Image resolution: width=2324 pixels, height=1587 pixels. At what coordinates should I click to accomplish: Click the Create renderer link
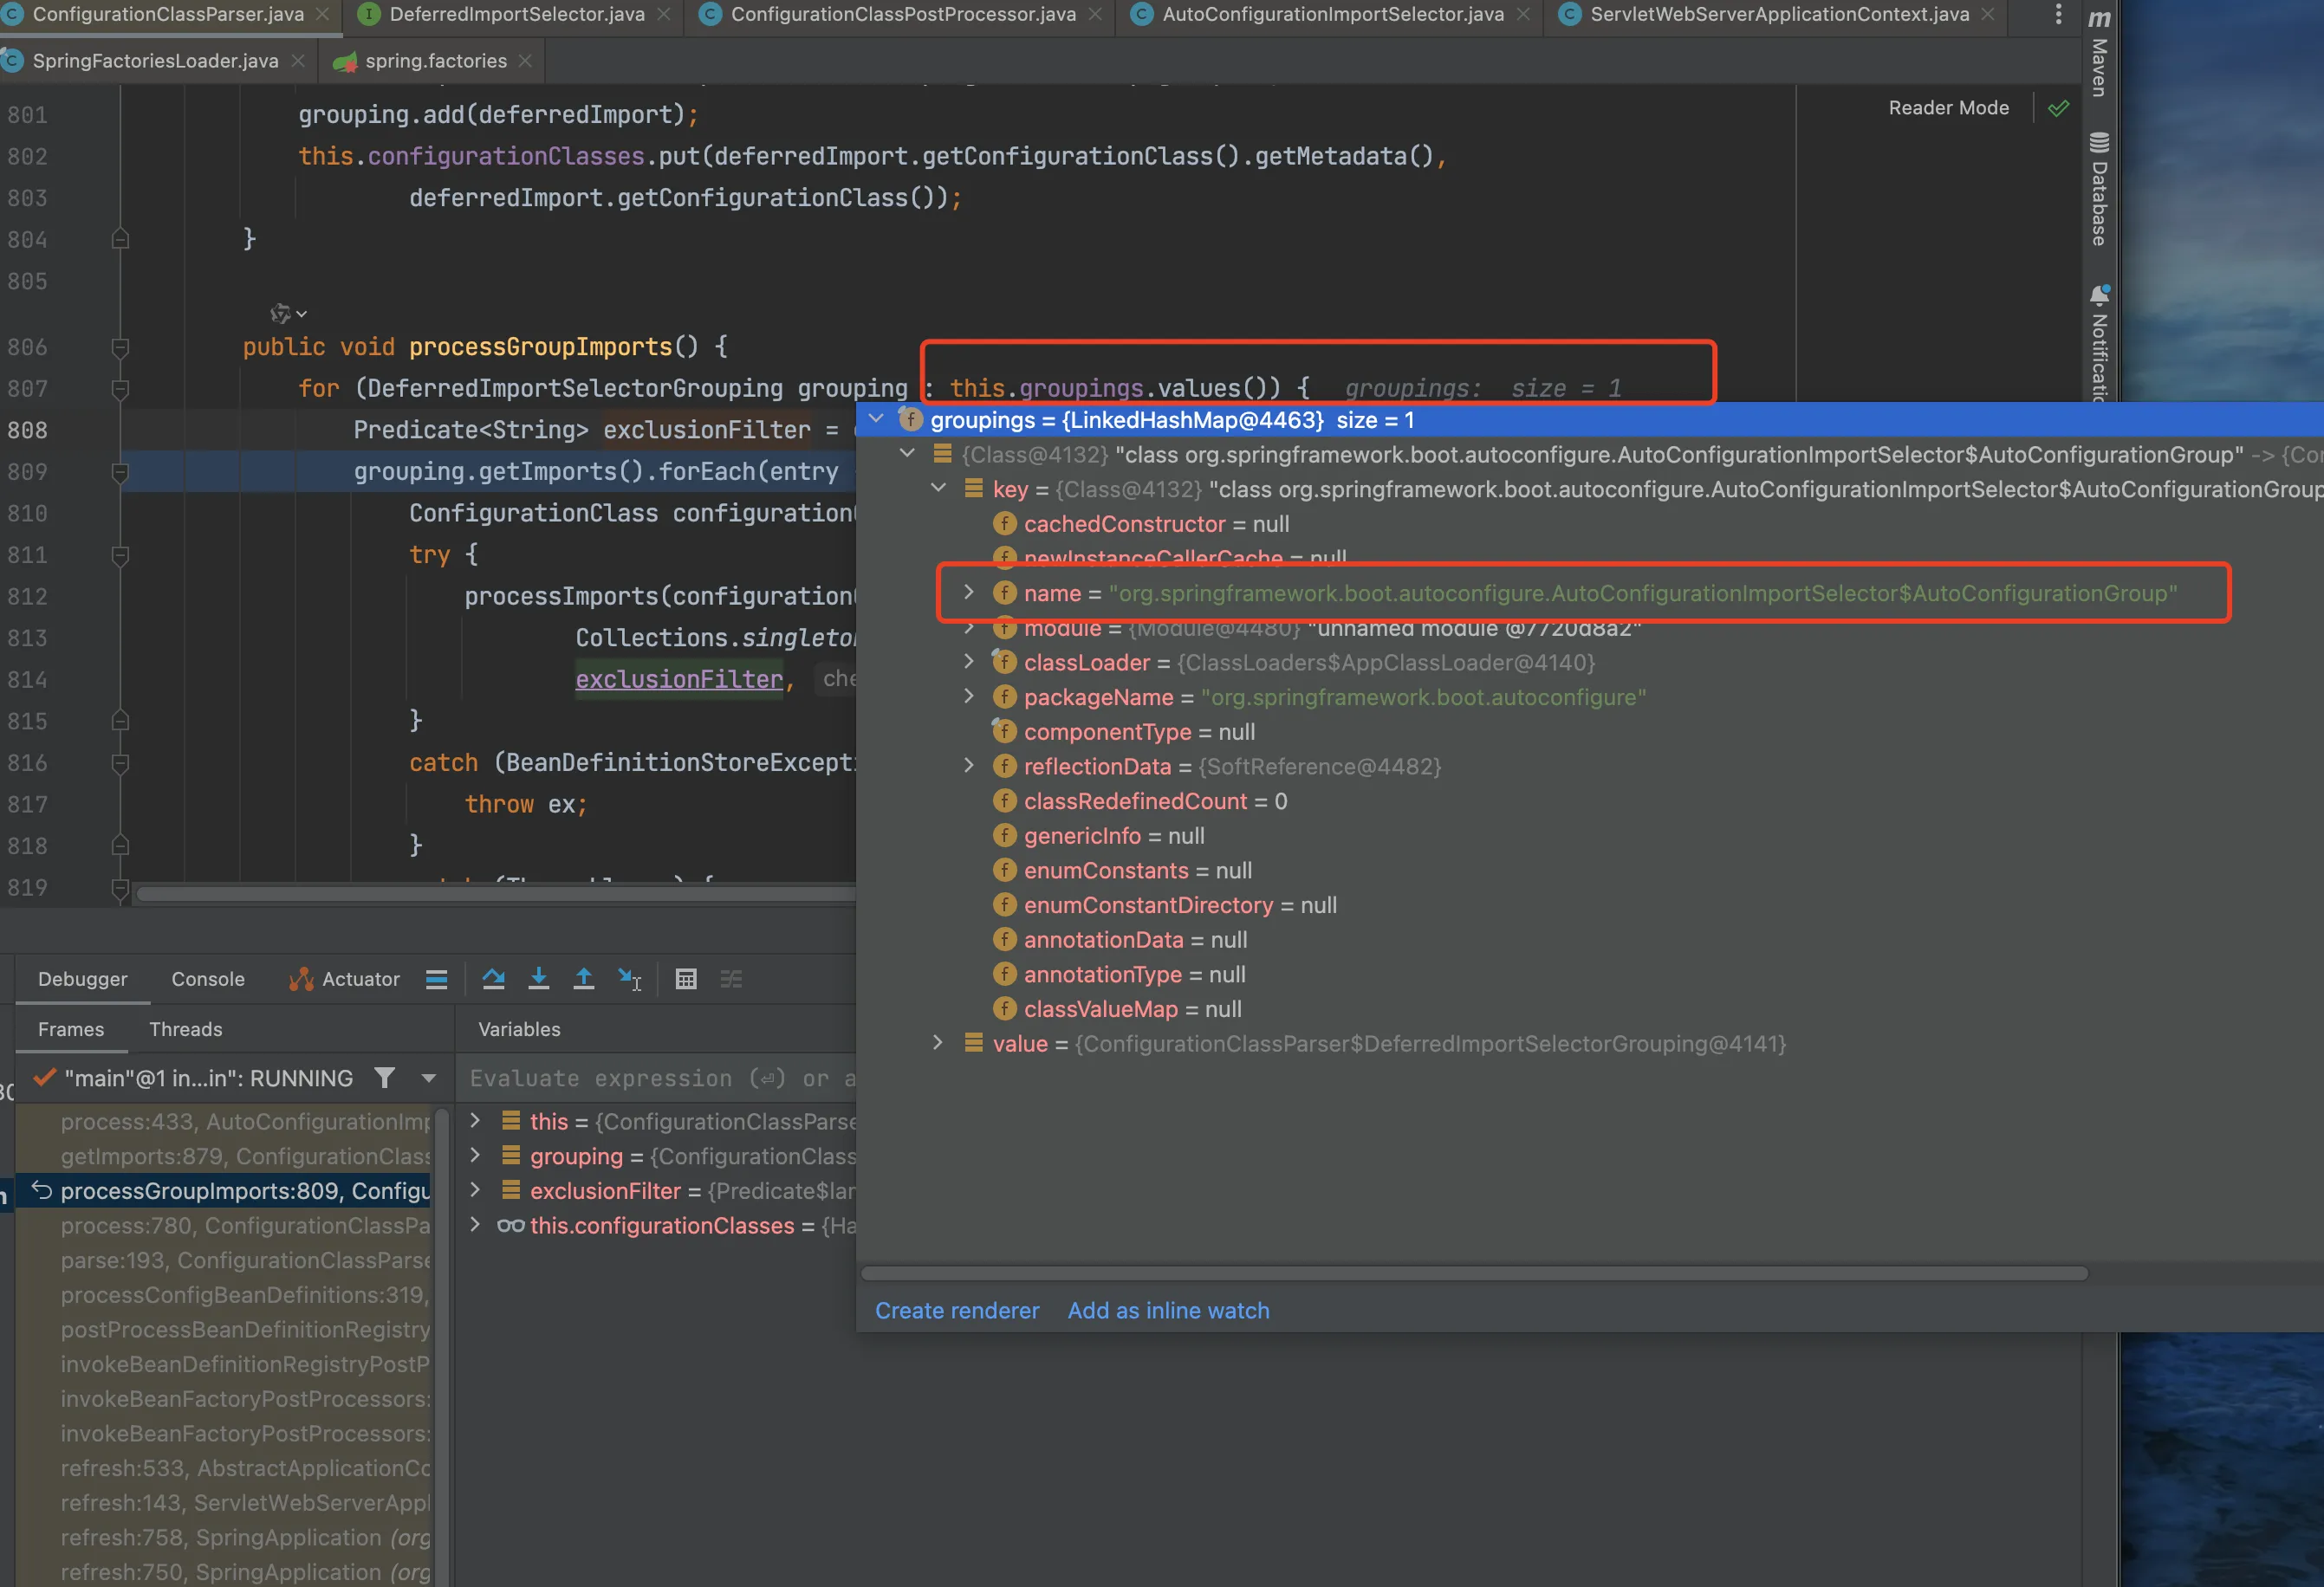[x=956, y=1310]
